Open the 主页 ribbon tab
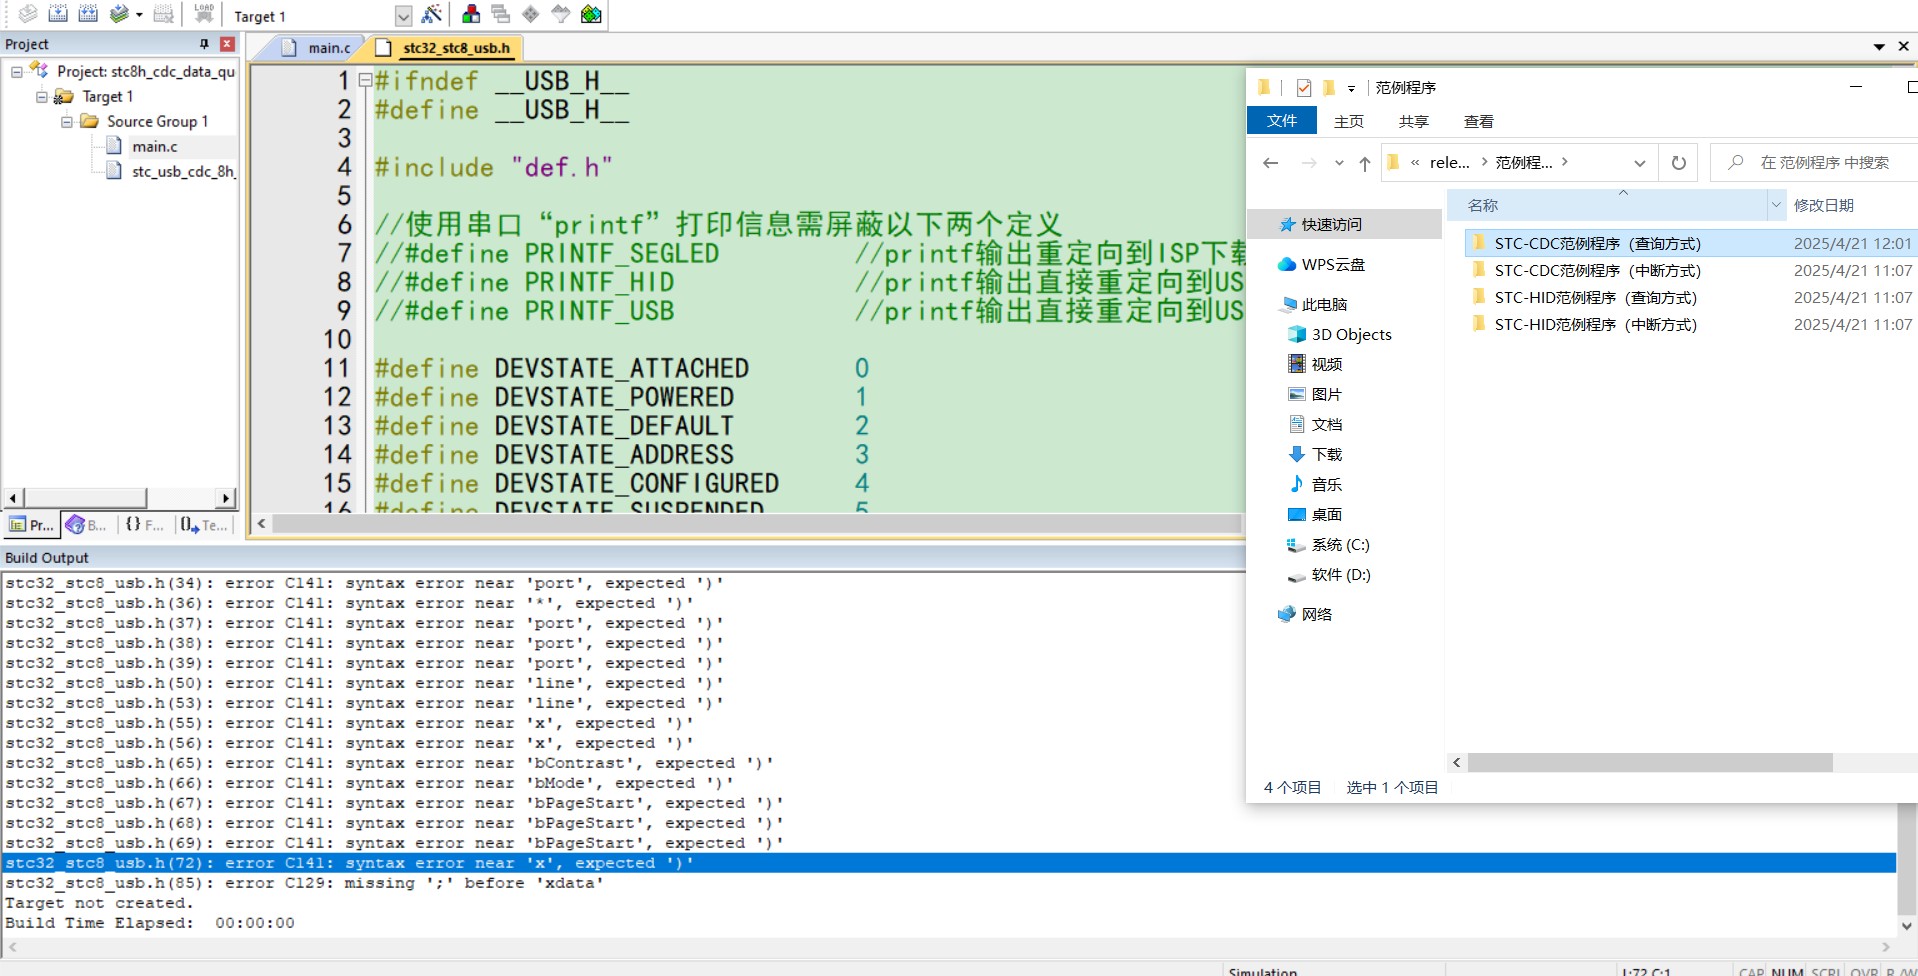Image resolution: width=1918 pixels, height=976 pixels. [x=1348, y=121]
